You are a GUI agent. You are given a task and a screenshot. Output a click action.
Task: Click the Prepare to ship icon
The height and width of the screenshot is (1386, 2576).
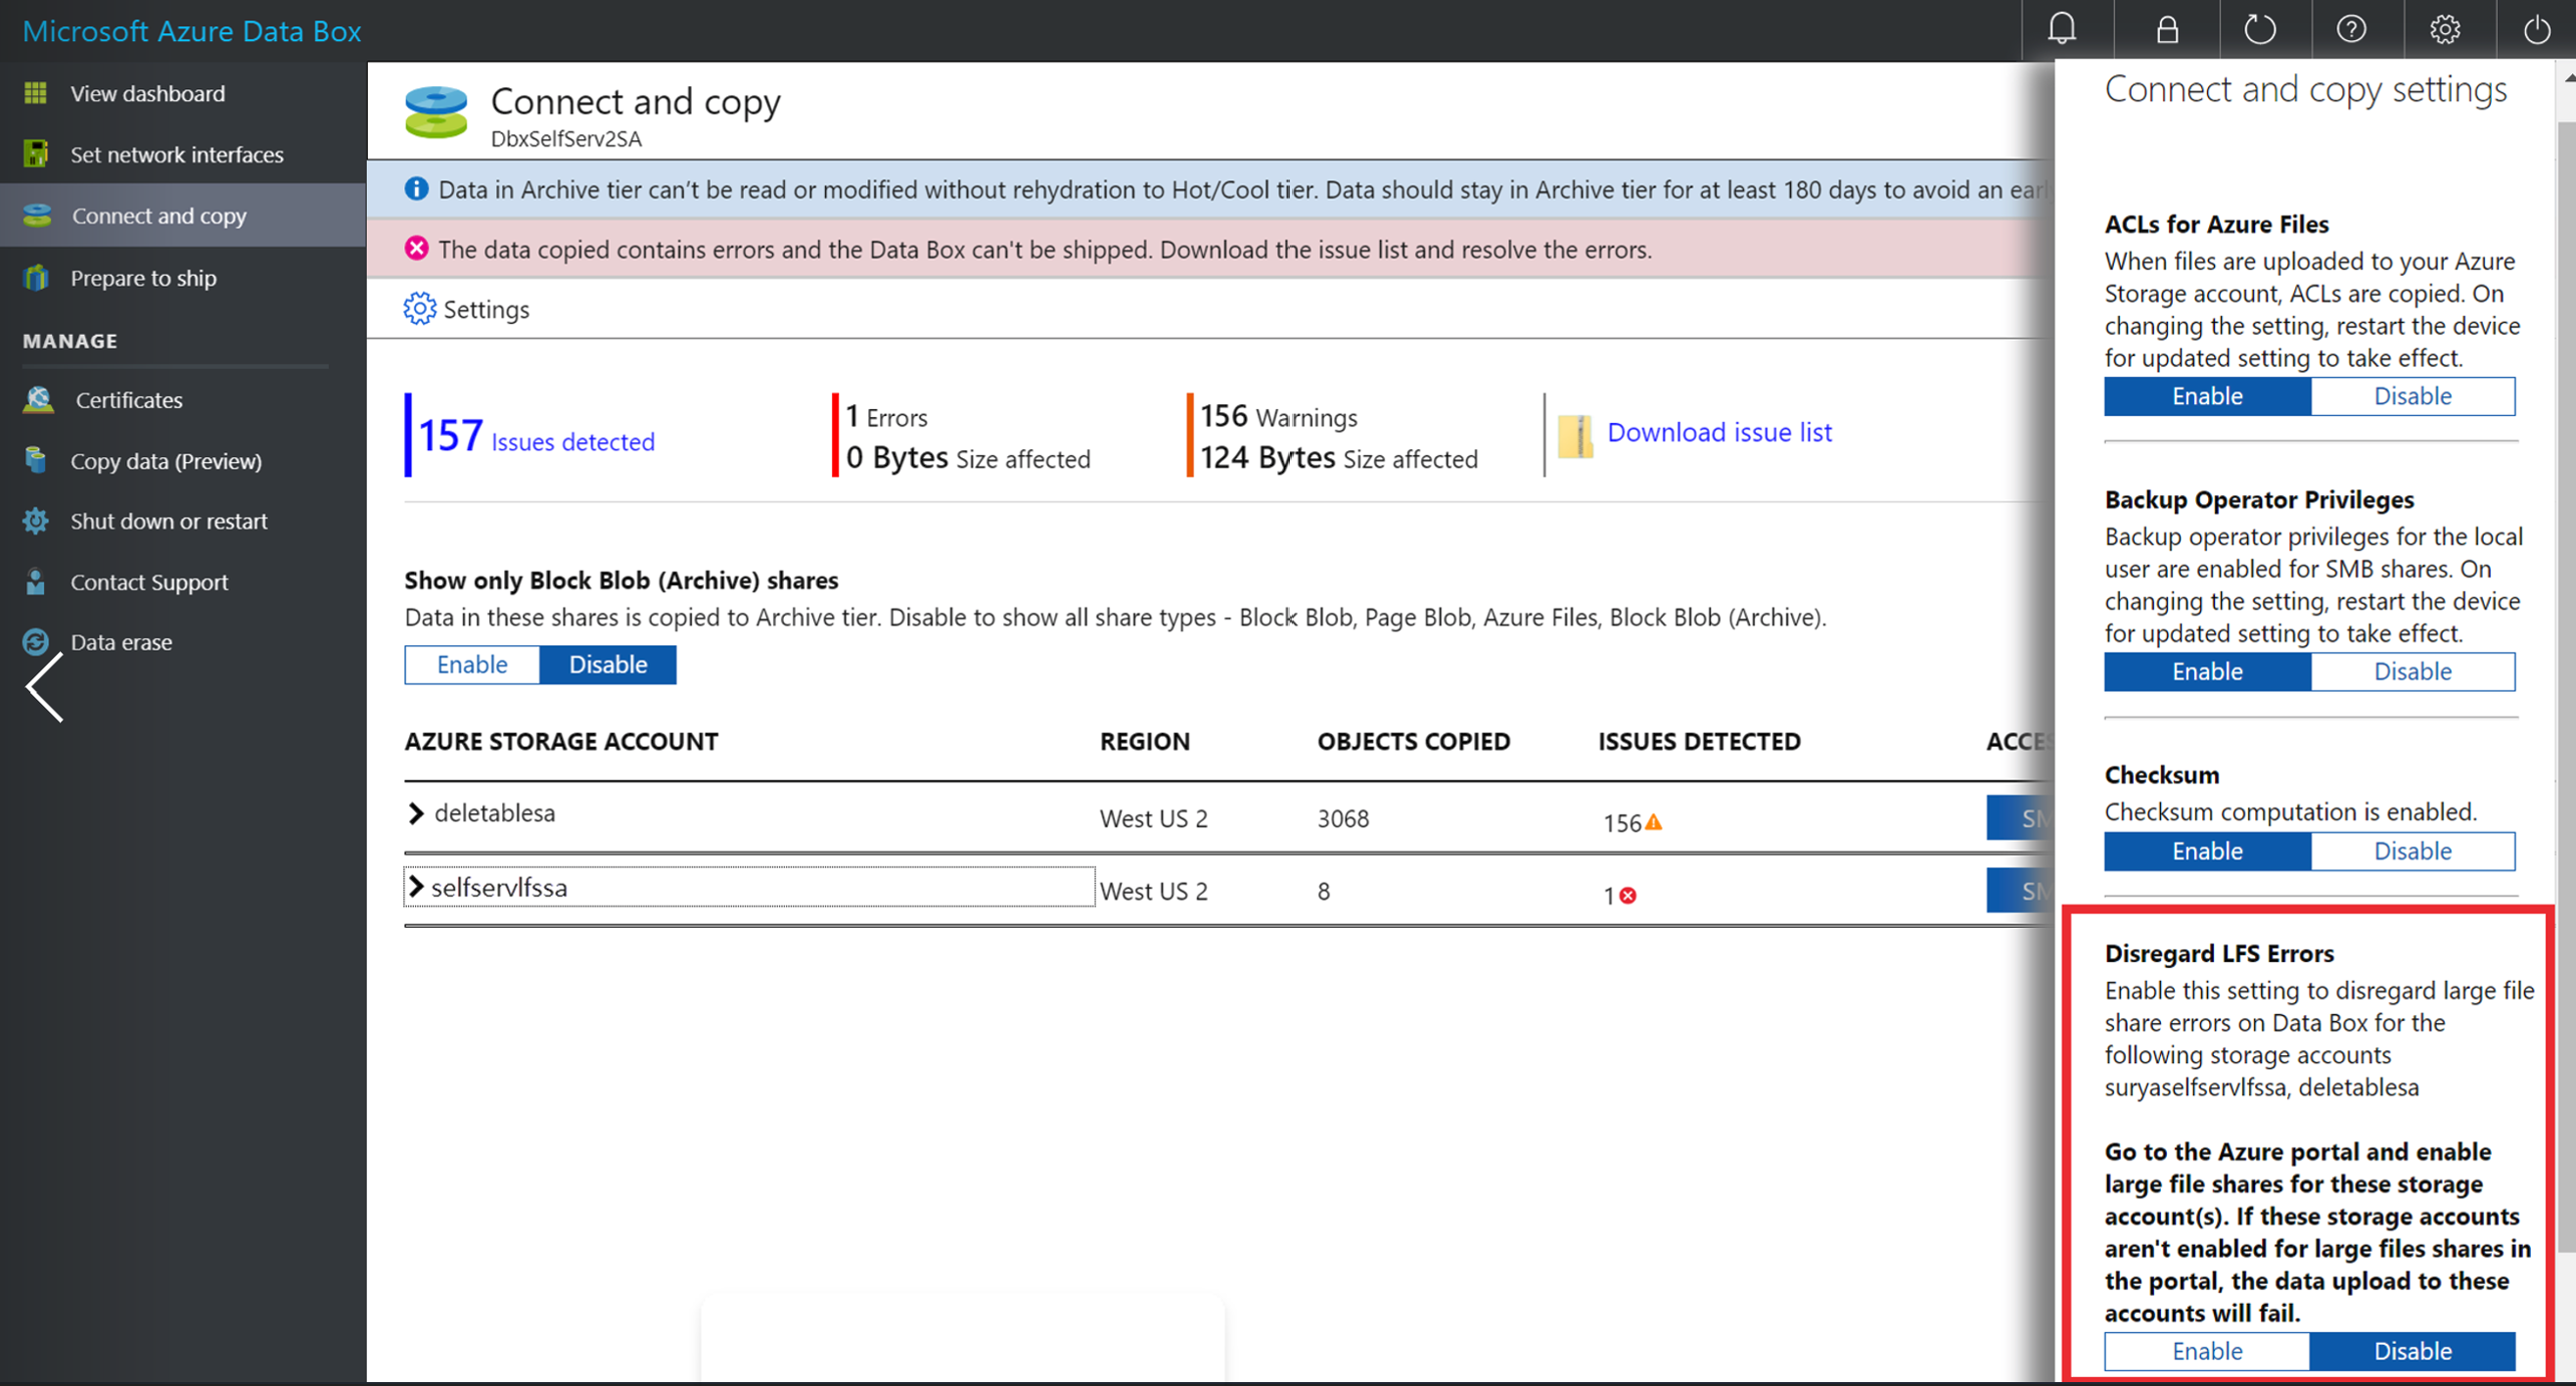37,275
